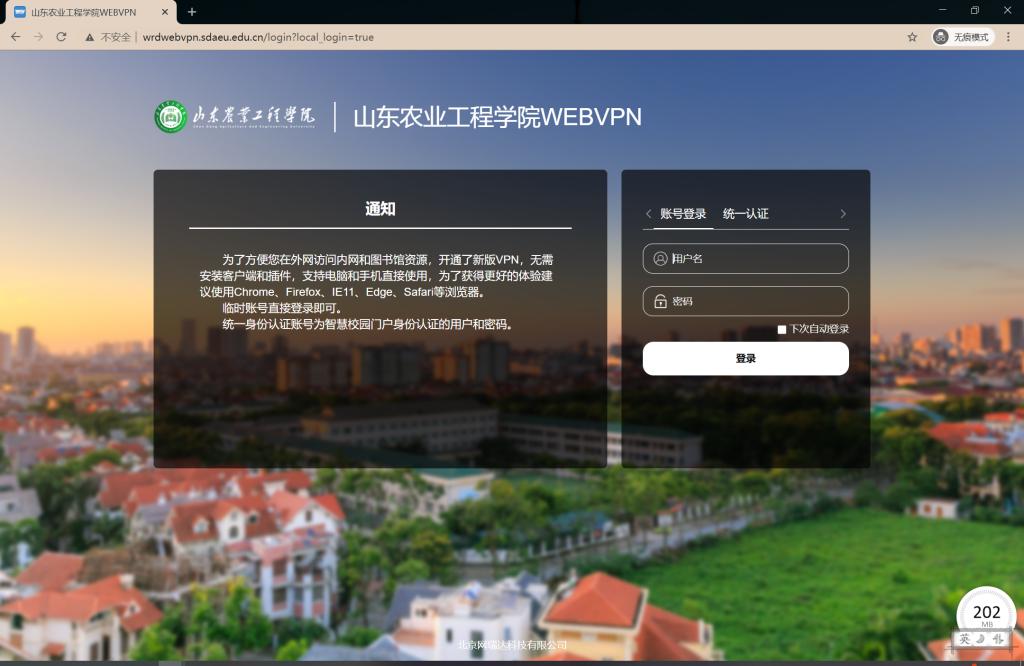Click the 英 input language indicator
1024x666 pixels.
coord(964,639)
